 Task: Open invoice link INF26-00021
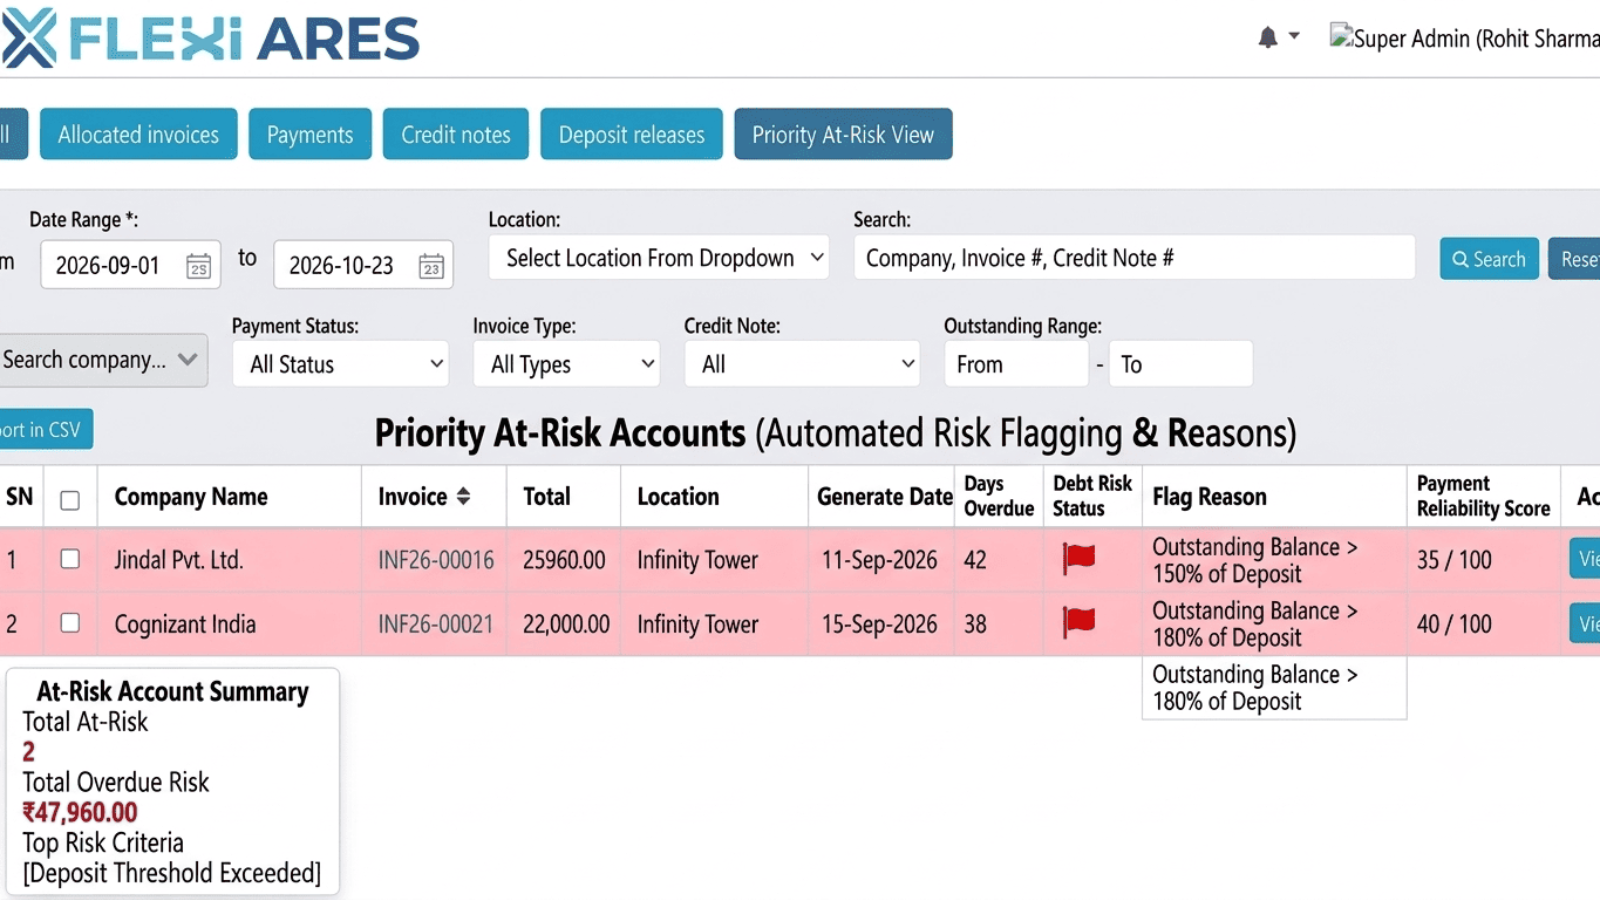tap(436, 624)
